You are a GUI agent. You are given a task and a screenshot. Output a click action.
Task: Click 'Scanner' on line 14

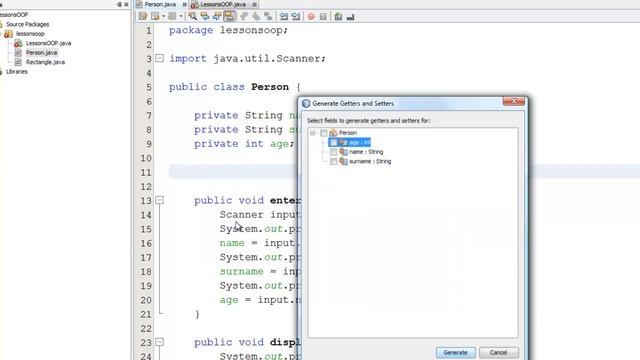(x=242, y=215)
